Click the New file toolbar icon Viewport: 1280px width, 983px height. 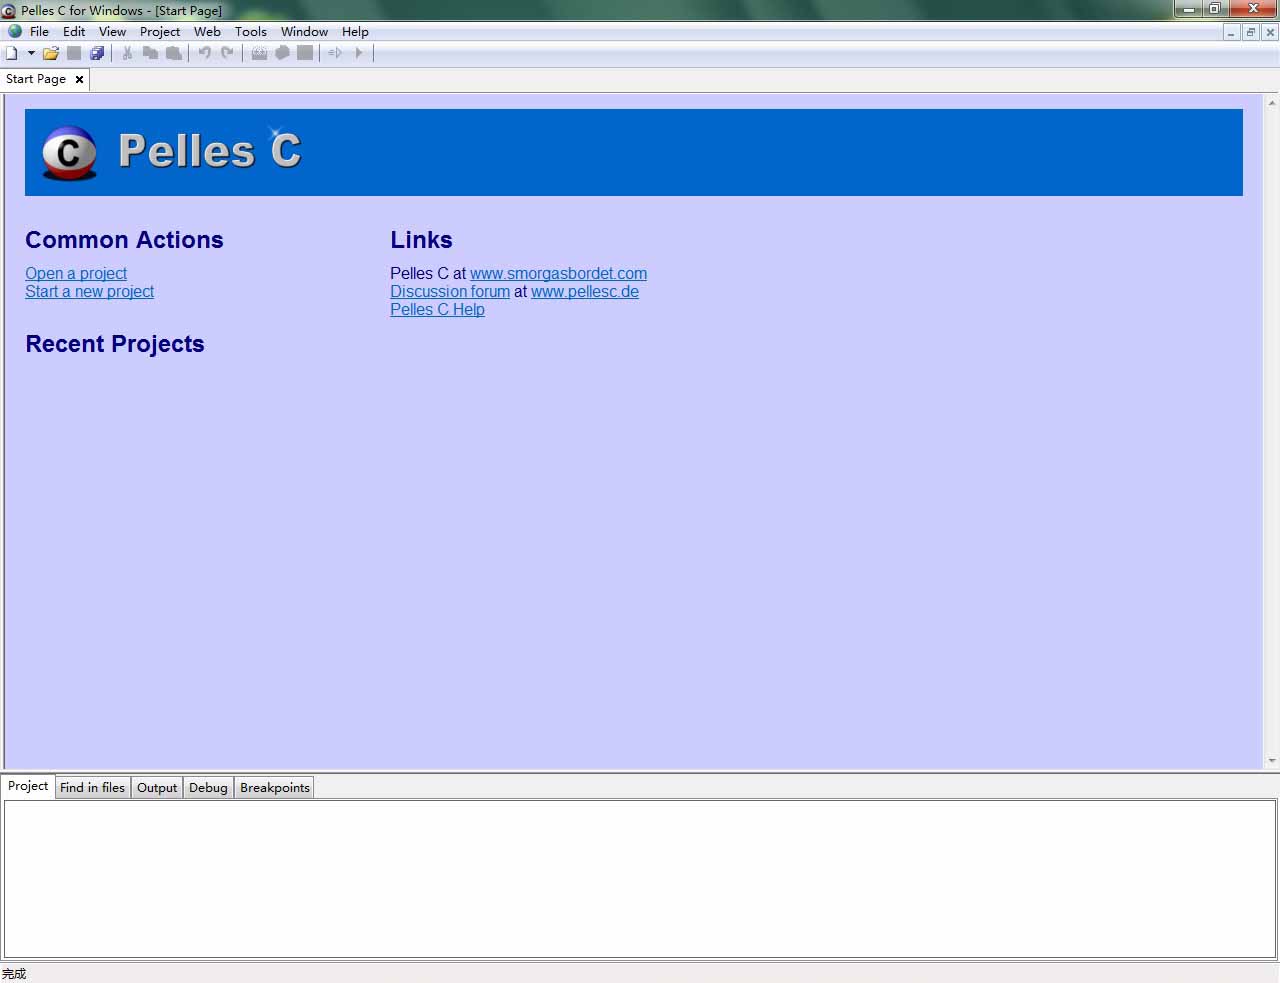coord(12,53)
